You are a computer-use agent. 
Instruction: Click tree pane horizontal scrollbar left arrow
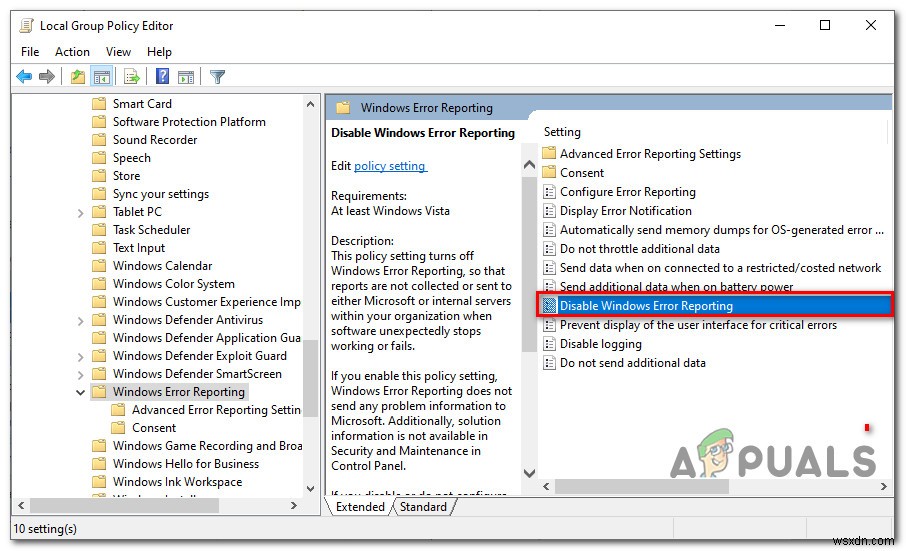pos(21,506)
